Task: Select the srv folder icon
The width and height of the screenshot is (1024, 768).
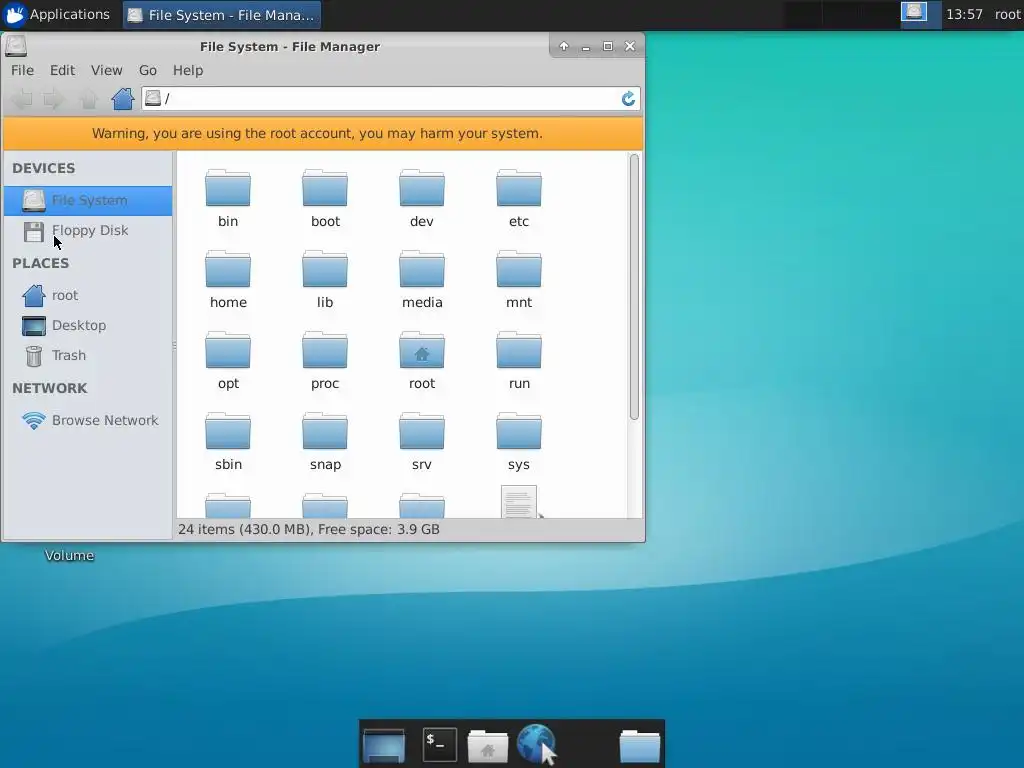Action: (422, 432)
